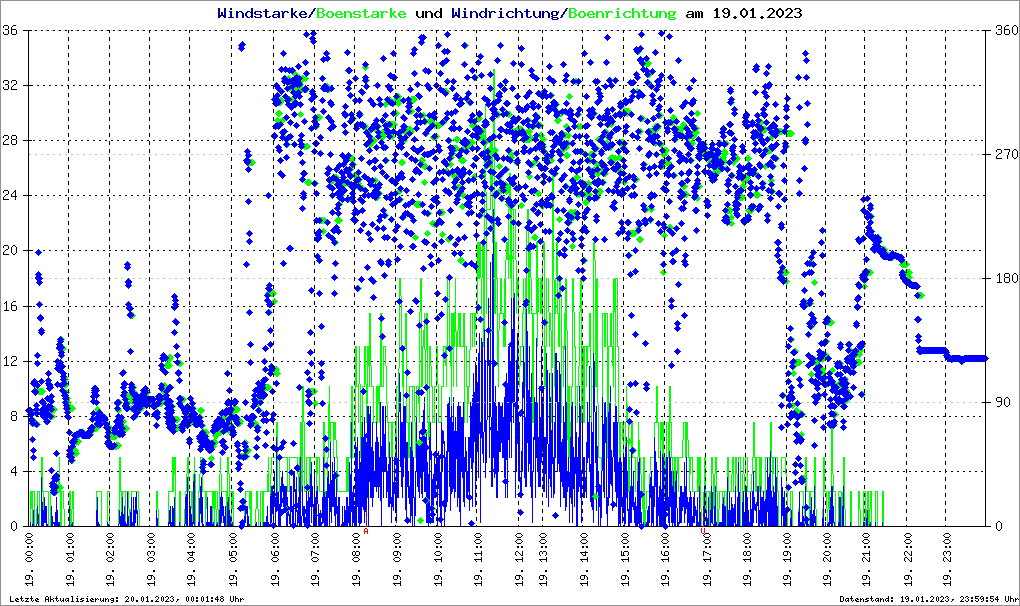Image resolution: width=1020 pixels, height=606 pixels.
Task: Click the 360 value on right axis
Action: point(1003,30)
